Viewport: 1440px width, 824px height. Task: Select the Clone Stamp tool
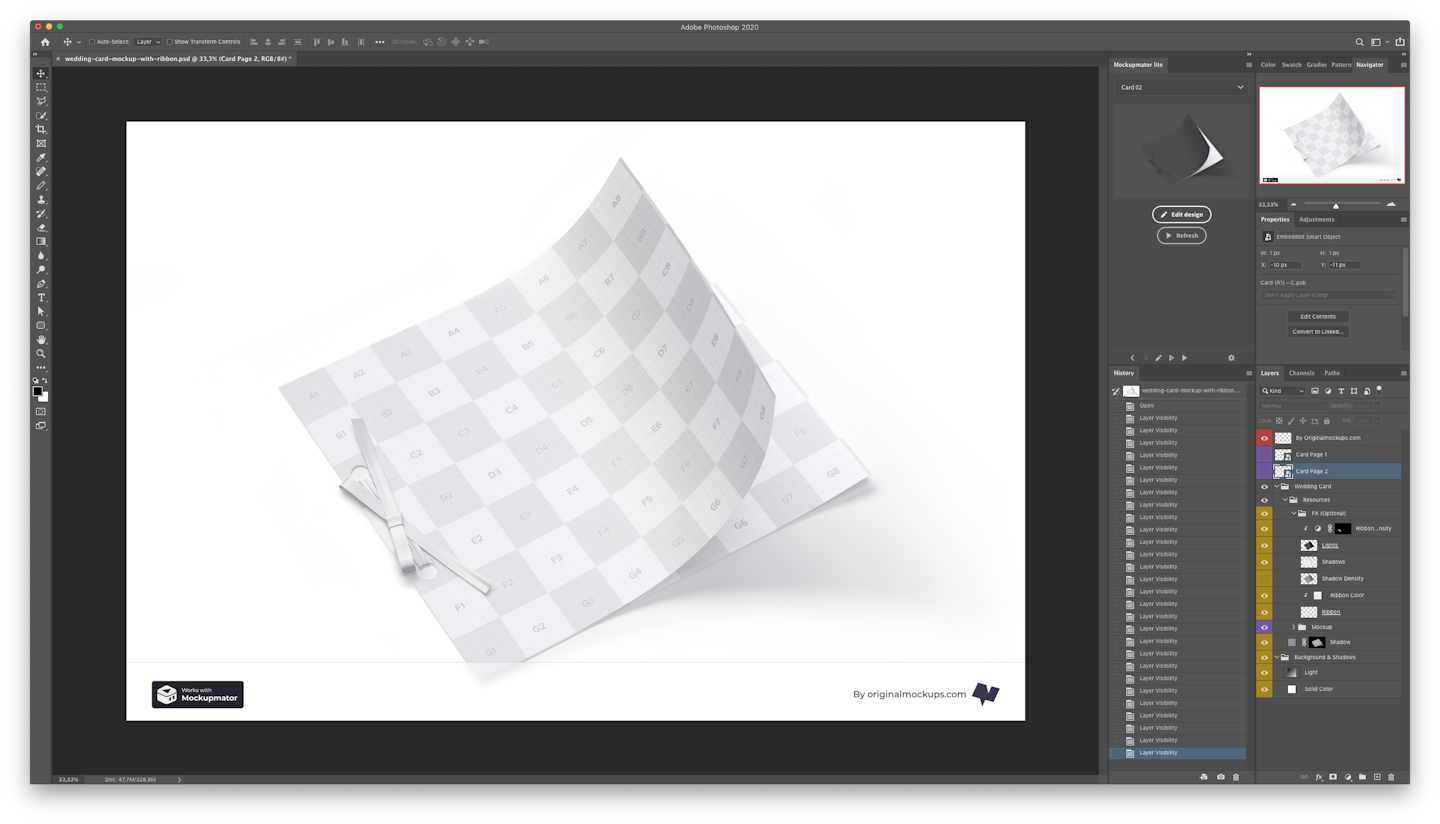pos(41,199)
